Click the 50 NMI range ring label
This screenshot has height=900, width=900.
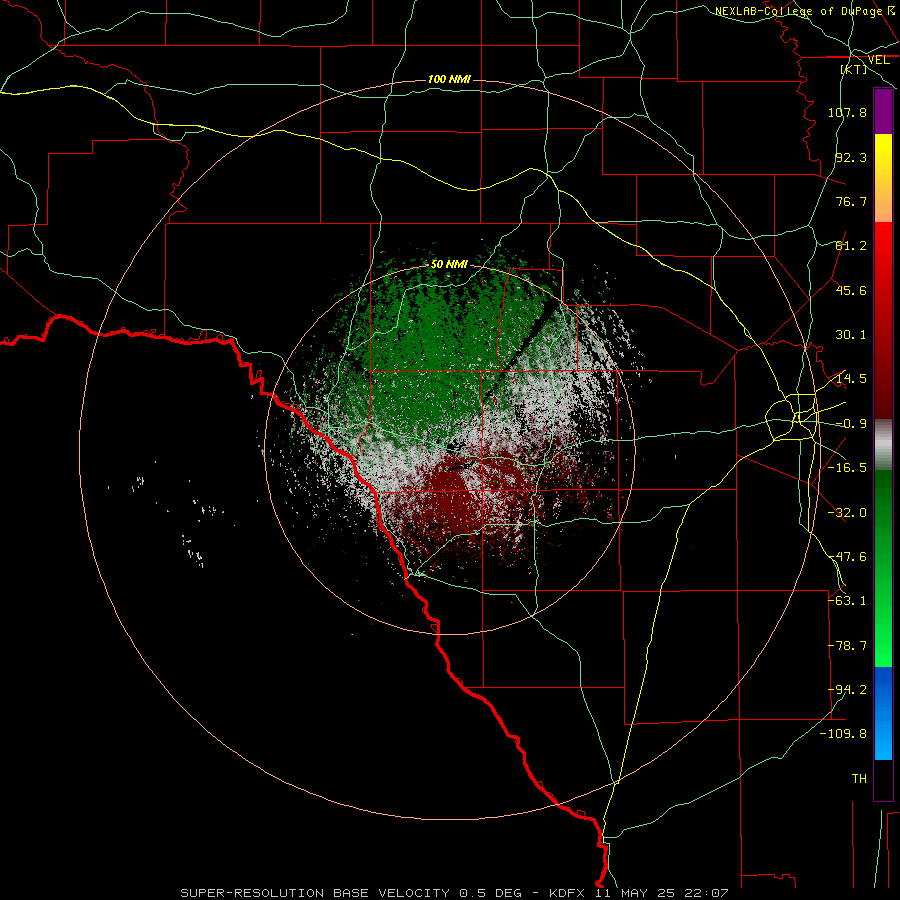click(449, 264)
